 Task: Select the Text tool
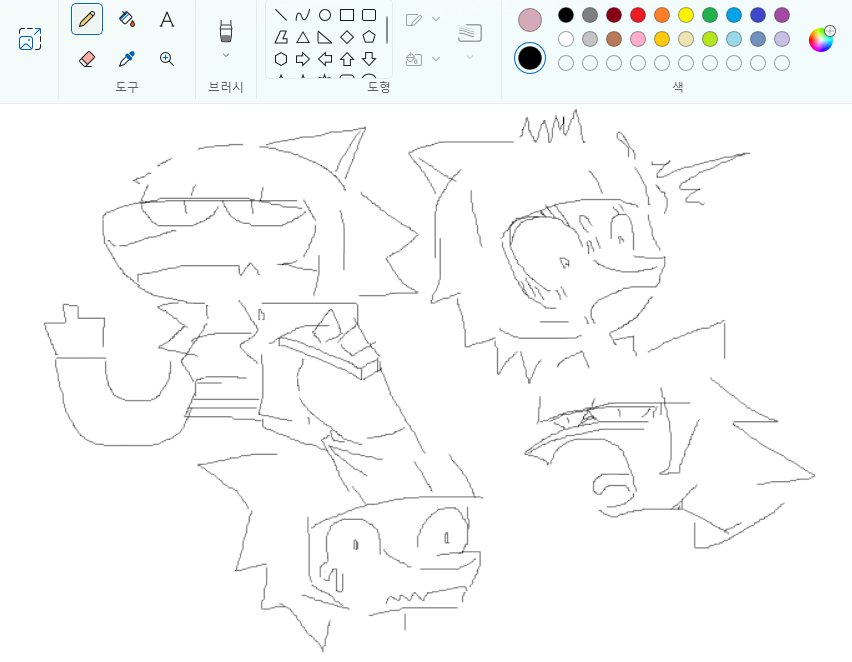click(x=167, y=20)
